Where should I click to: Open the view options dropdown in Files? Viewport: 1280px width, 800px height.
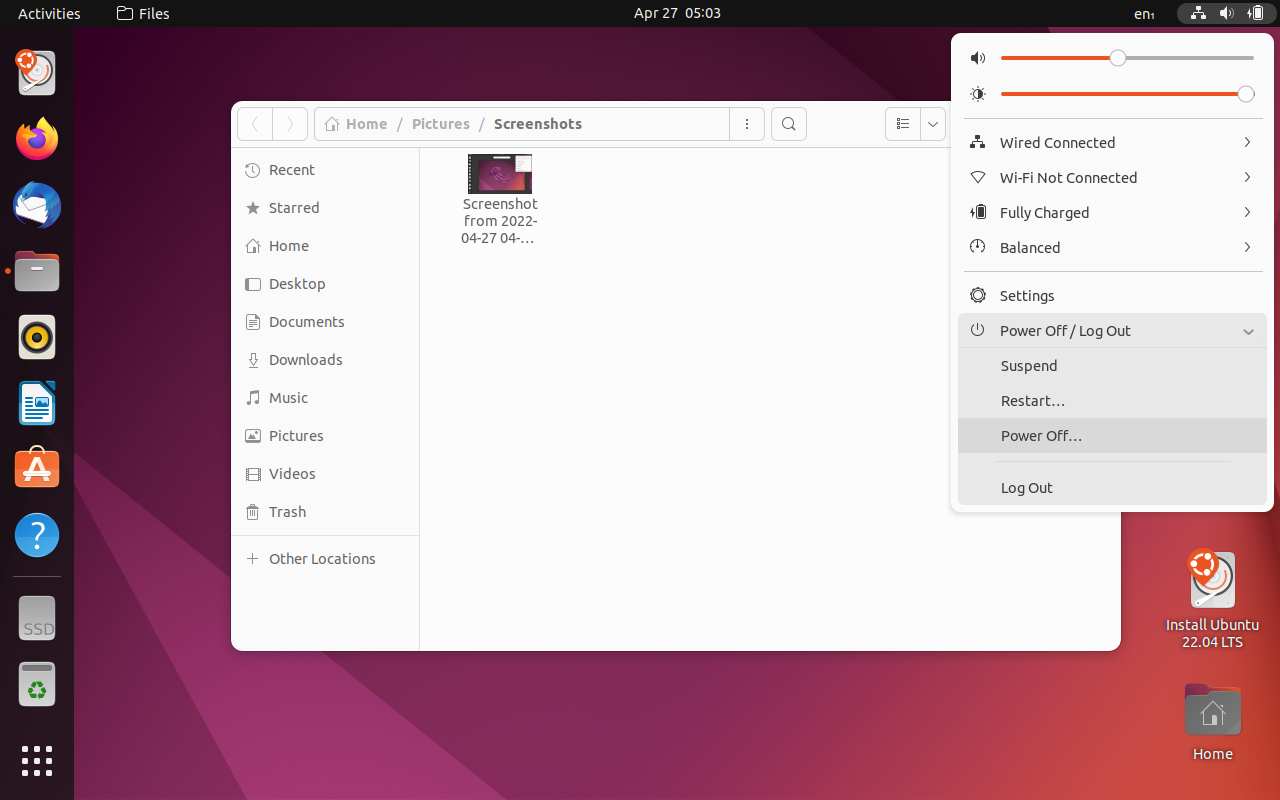933,124
